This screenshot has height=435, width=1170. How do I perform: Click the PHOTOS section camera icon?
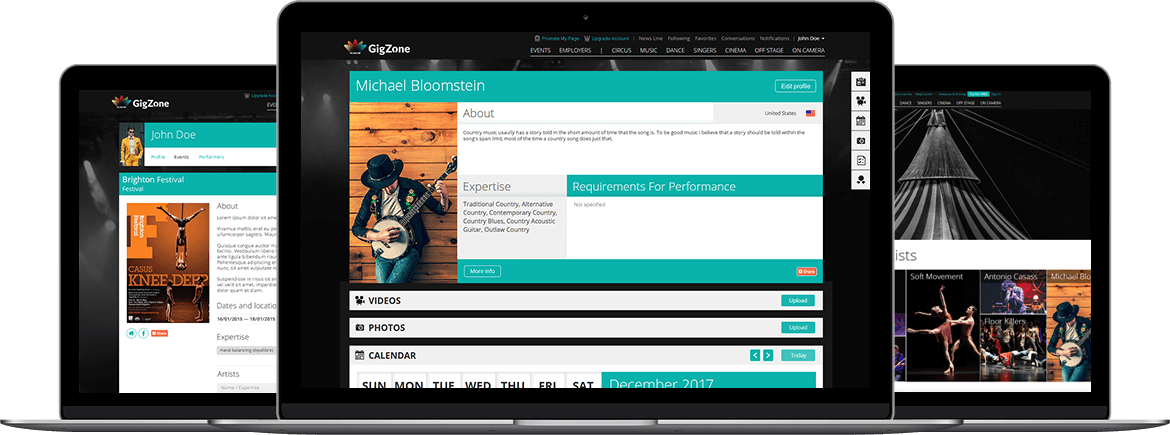(x=360, y=328)
